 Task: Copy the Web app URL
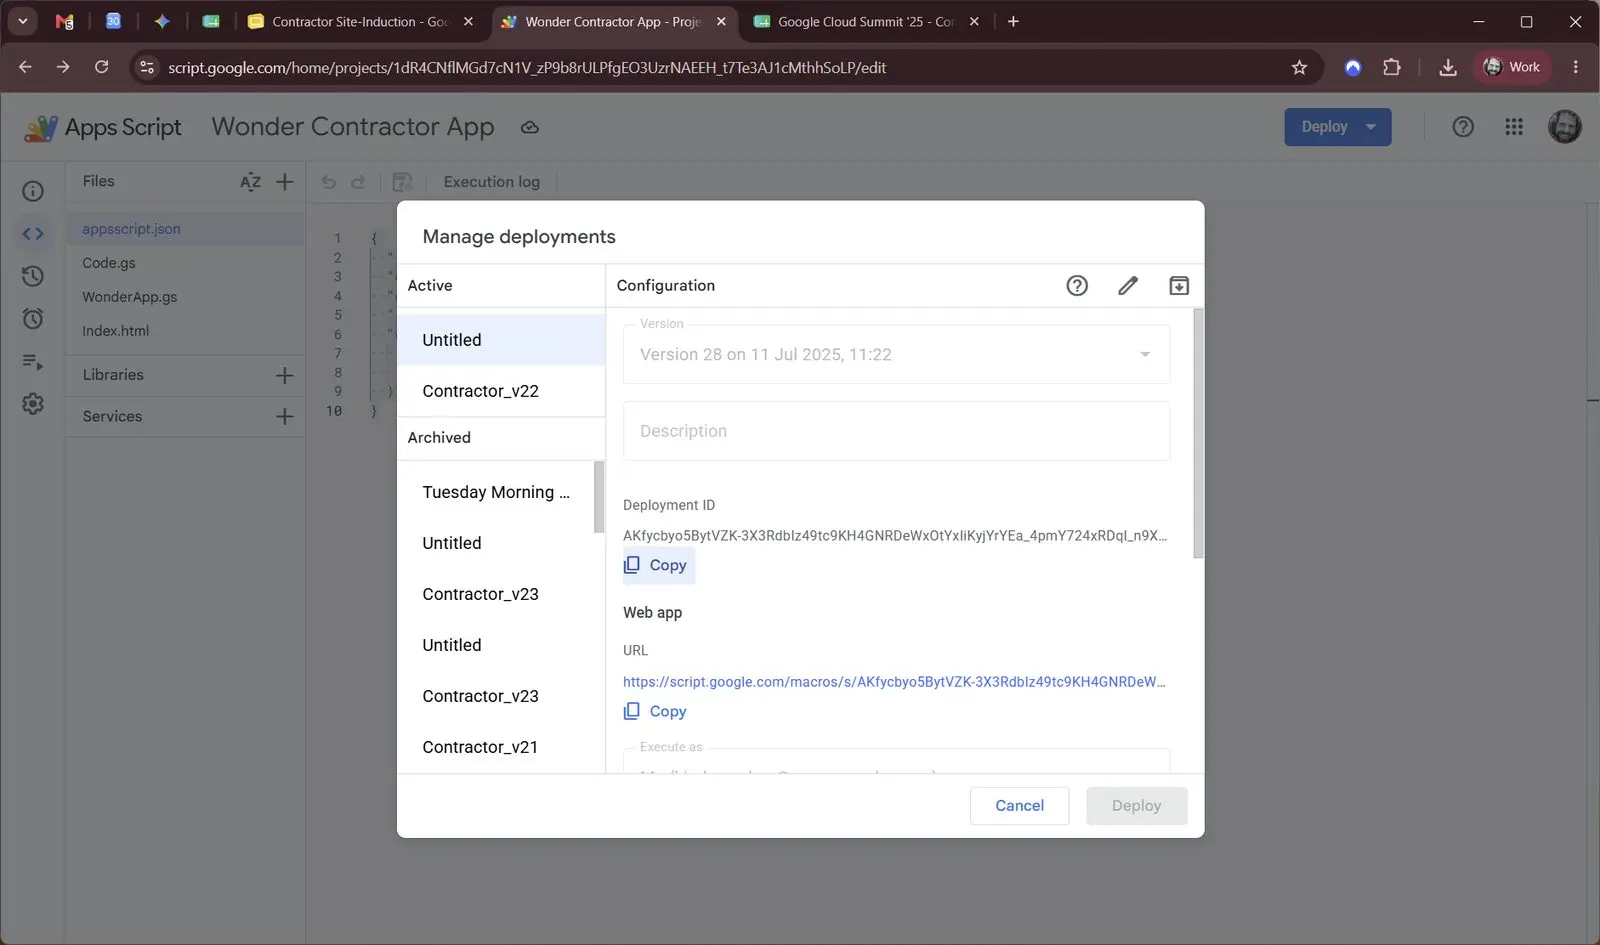click(x=656, y=711)
